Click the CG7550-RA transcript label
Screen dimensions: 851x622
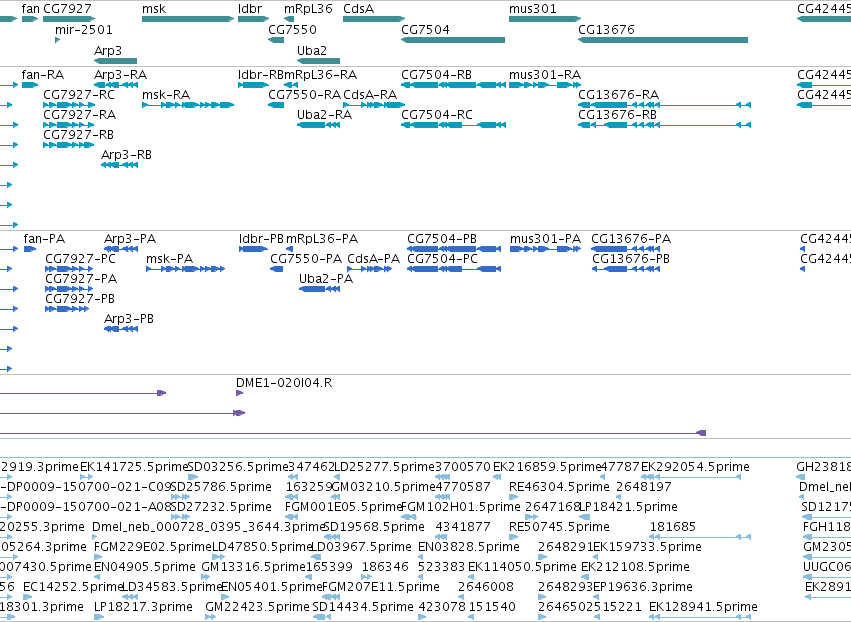pos(304,94)
